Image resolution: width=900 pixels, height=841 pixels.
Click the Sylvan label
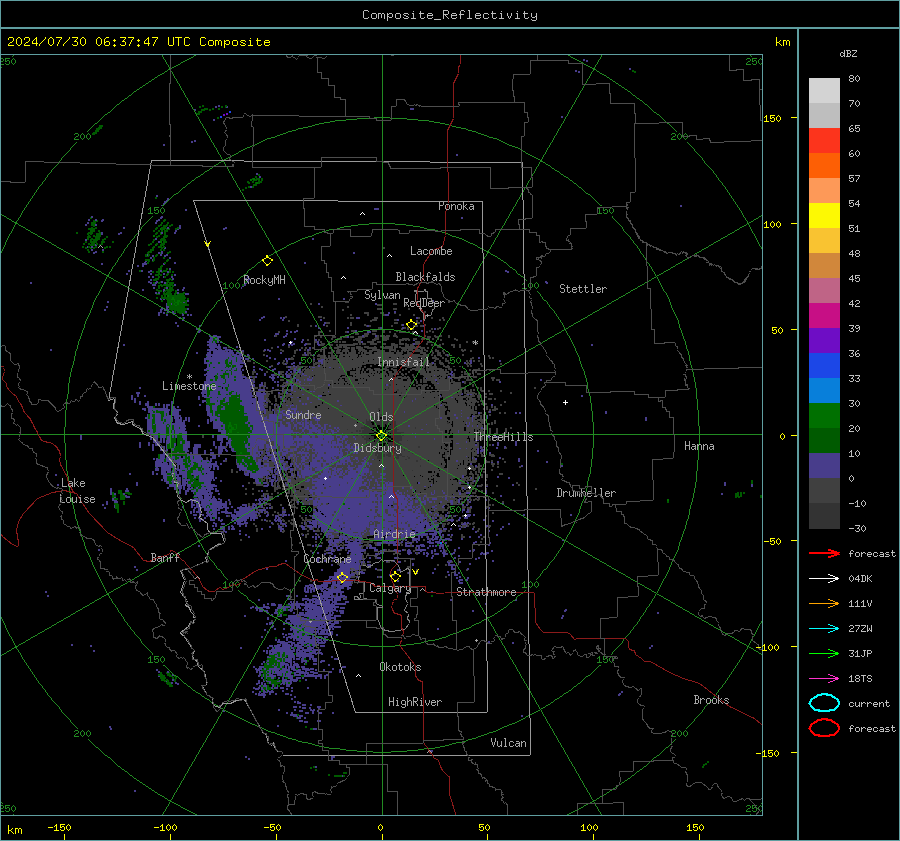[382, 295]
